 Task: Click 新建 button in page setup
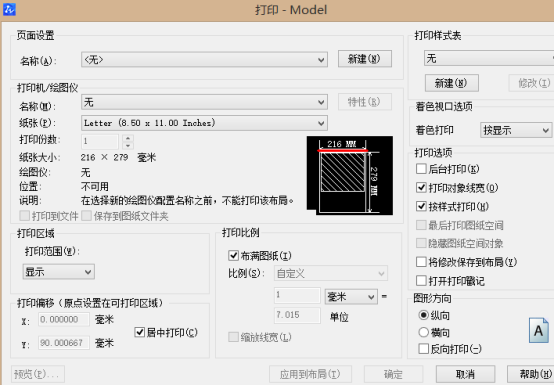365,59
